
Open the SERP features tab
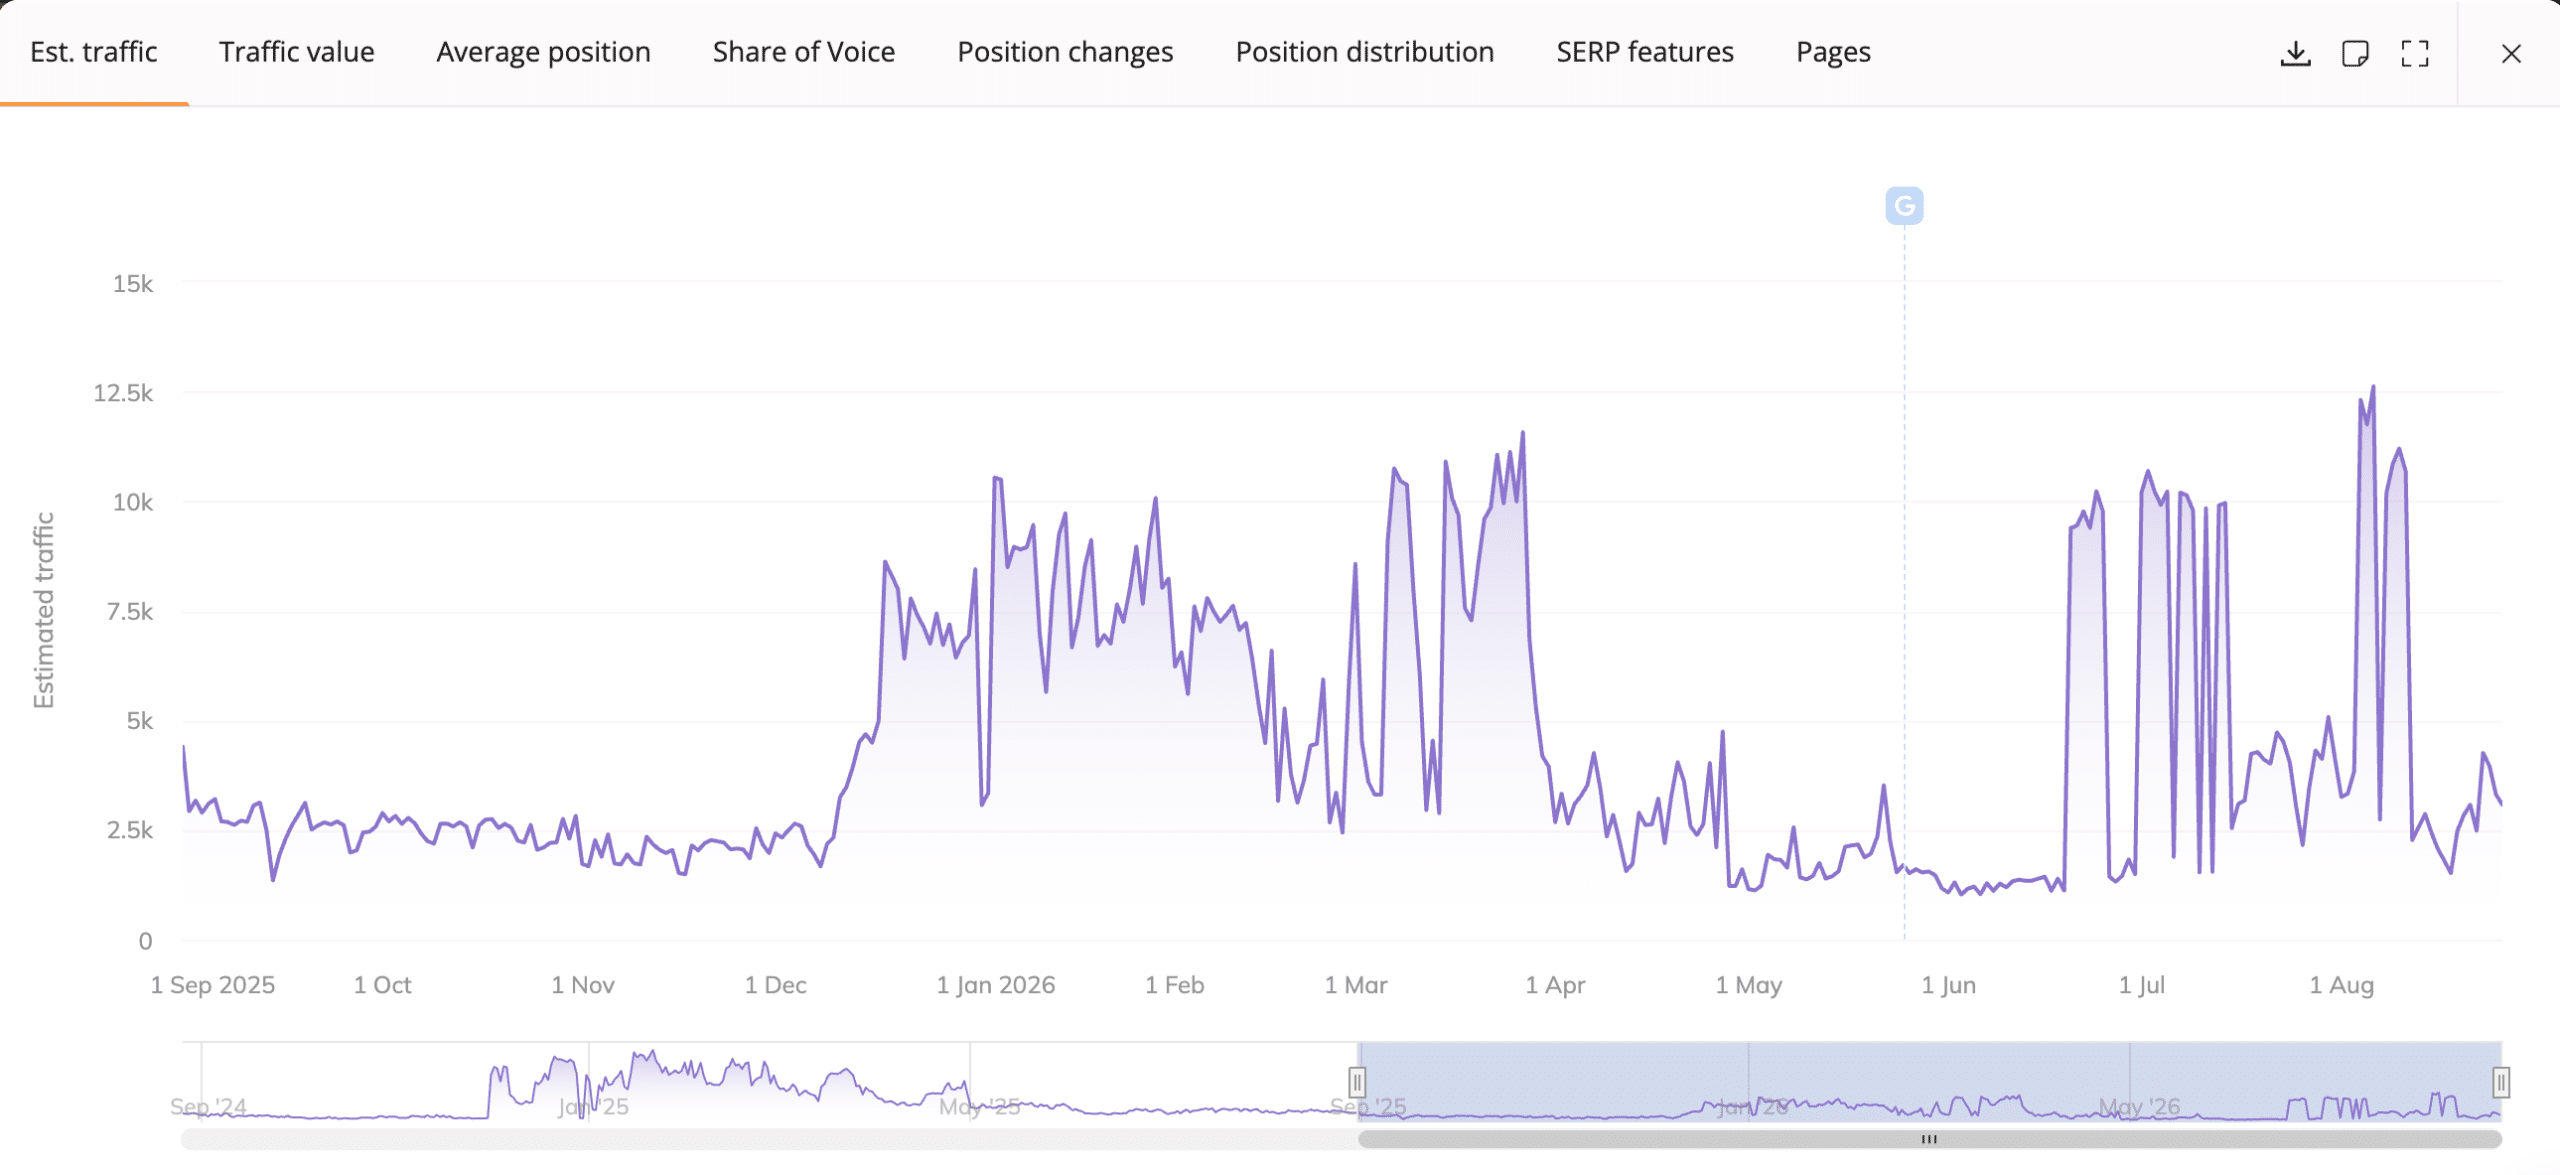pos(1645,52)
